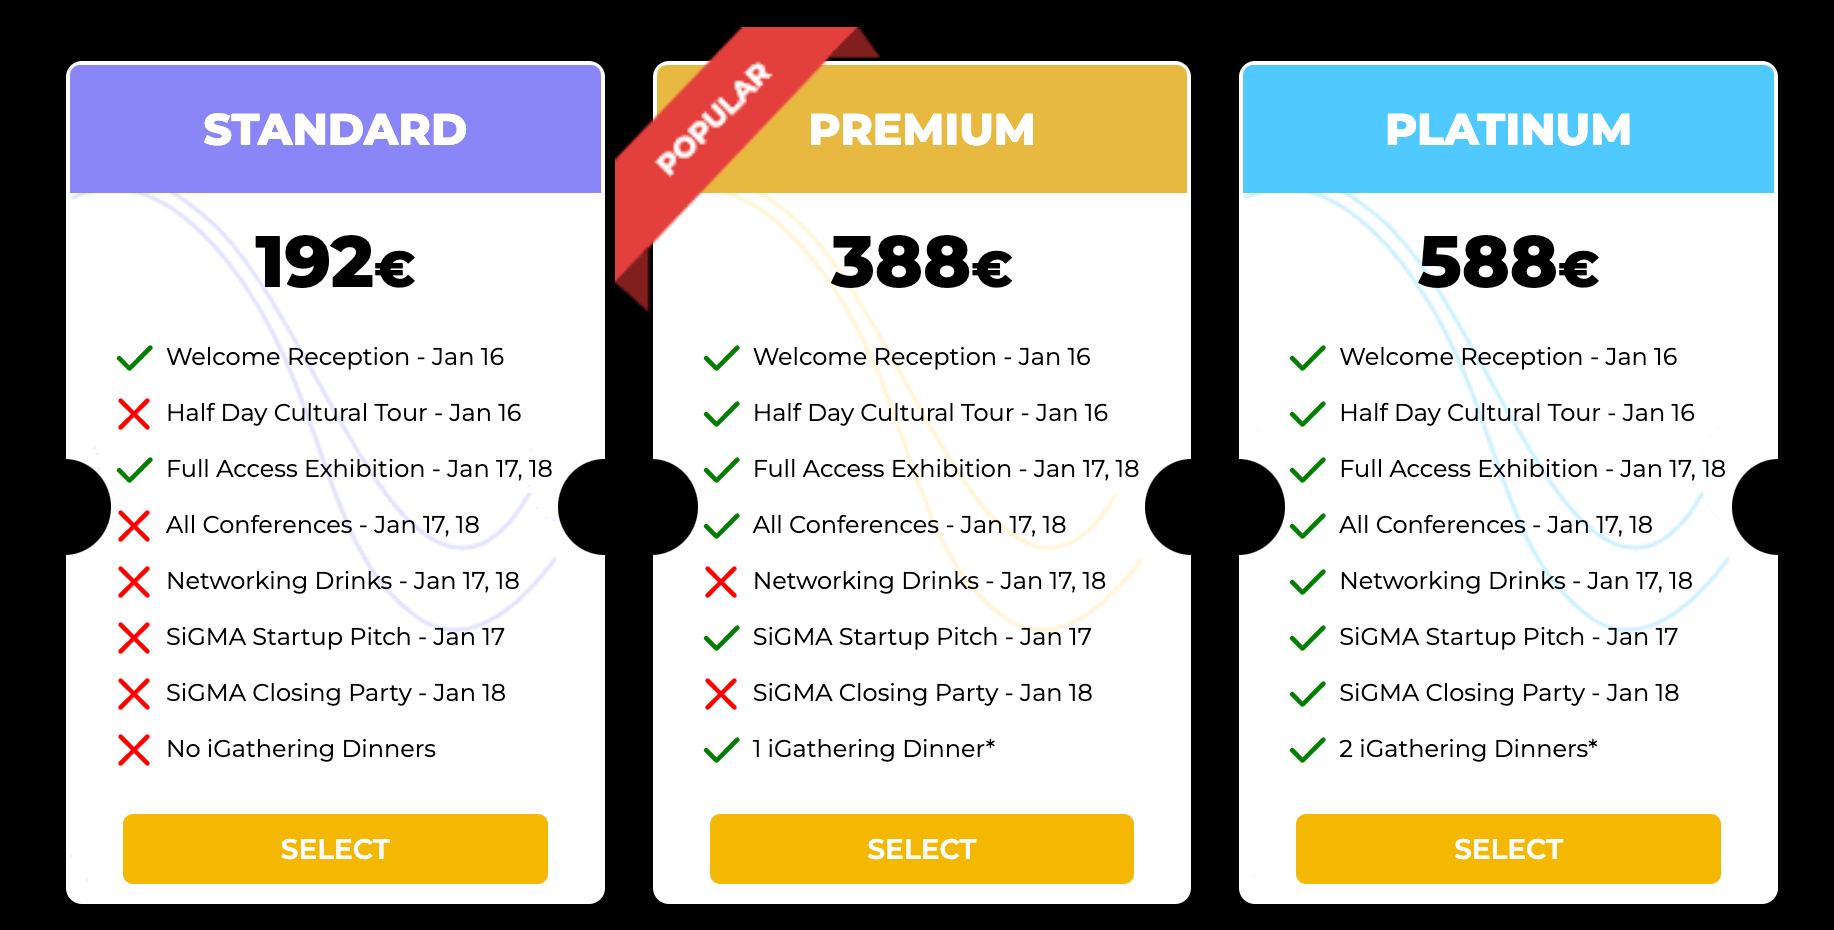This screenshot has height=930, width=1834.
Task: Click red X next to Premium Networking Drinks
Action: 720,582
